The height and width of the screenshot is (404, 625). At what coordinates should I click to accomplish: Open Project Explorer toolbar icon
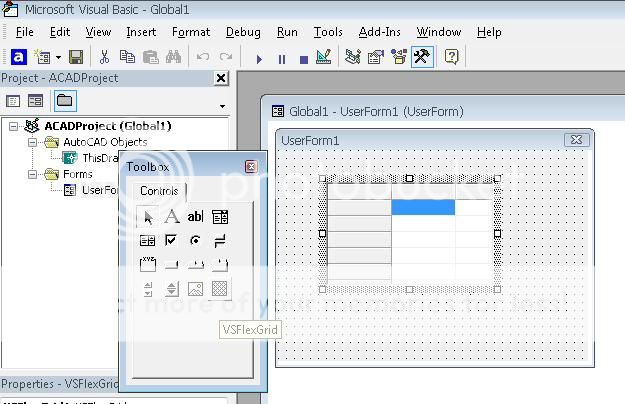point(353,57)
